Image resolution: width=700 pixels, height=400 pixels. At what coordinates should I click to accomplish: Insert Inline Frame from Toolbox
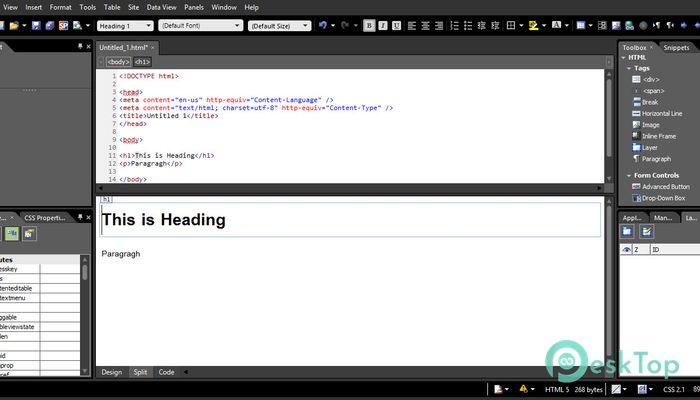tap(654, 136)
